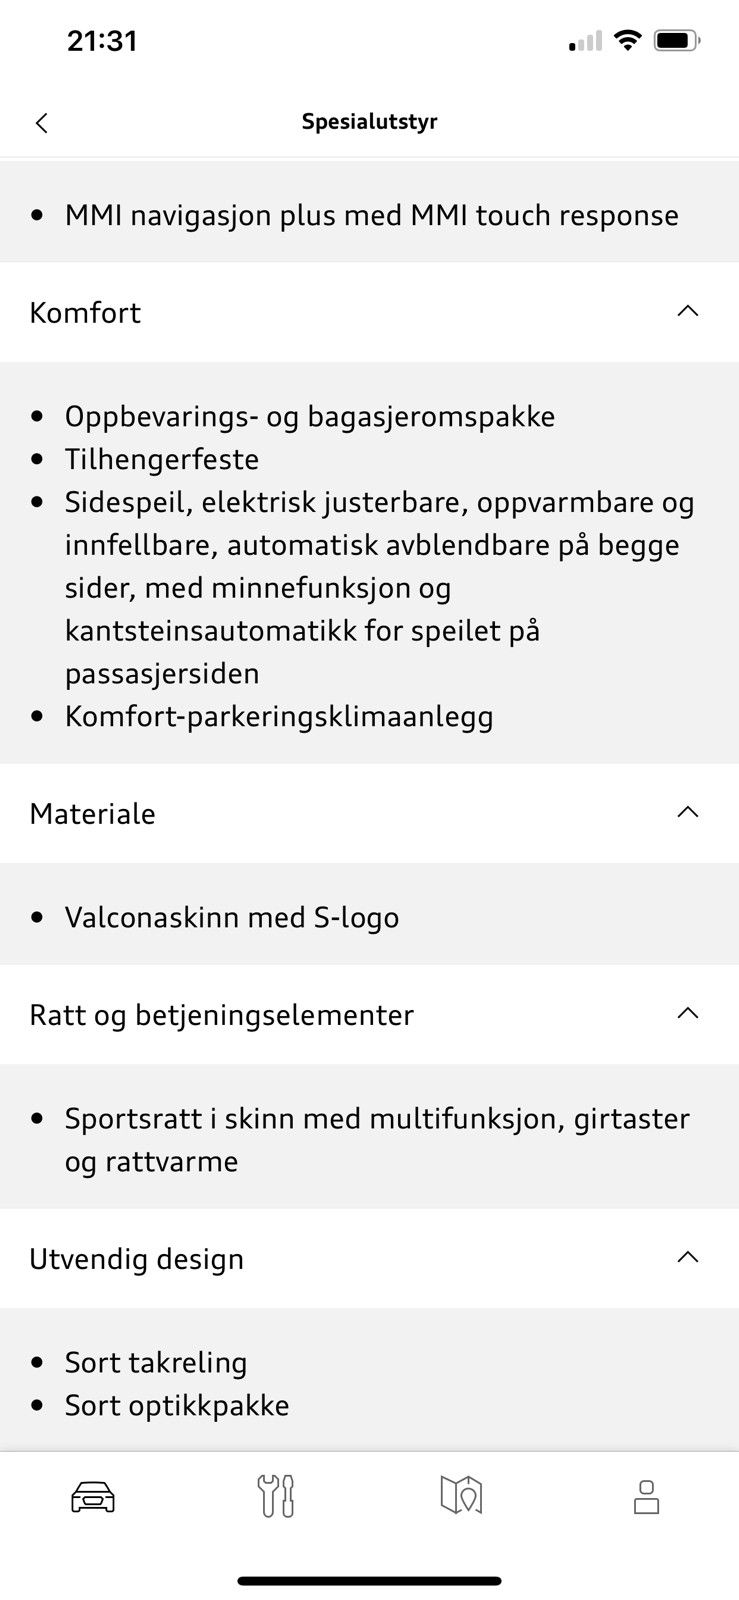The height and width of the screenshot is (1600, 739).
Task: Collapse the Komfort section chevron
Action: coord(688,311)
